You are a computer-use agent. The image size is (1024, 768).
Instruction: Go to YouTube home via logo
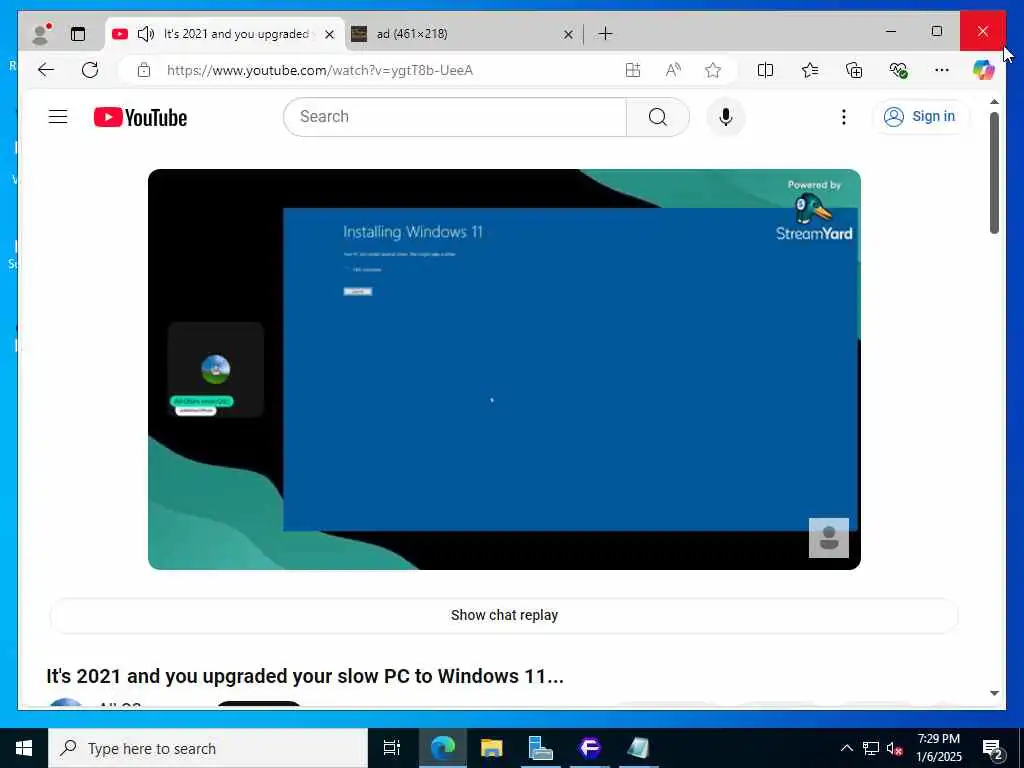(x=140, y=118)
